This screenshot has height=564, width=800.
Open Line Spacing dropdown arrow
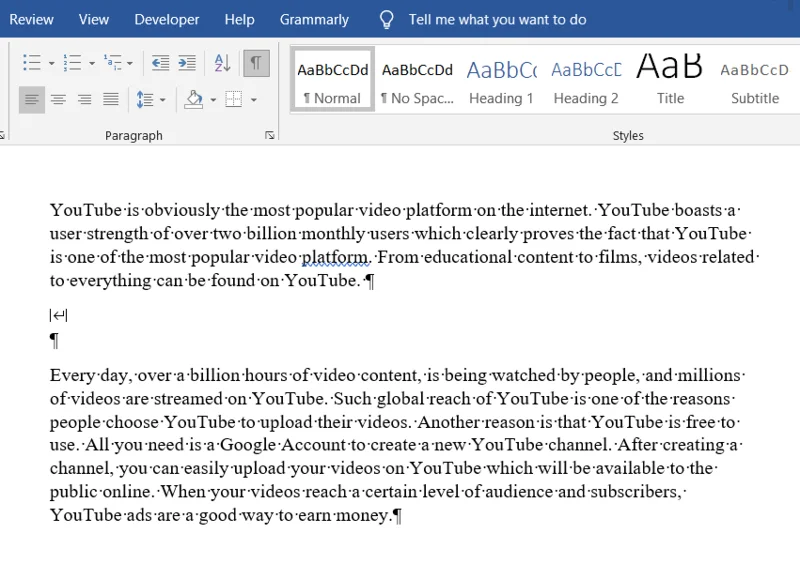pos(163,100)
